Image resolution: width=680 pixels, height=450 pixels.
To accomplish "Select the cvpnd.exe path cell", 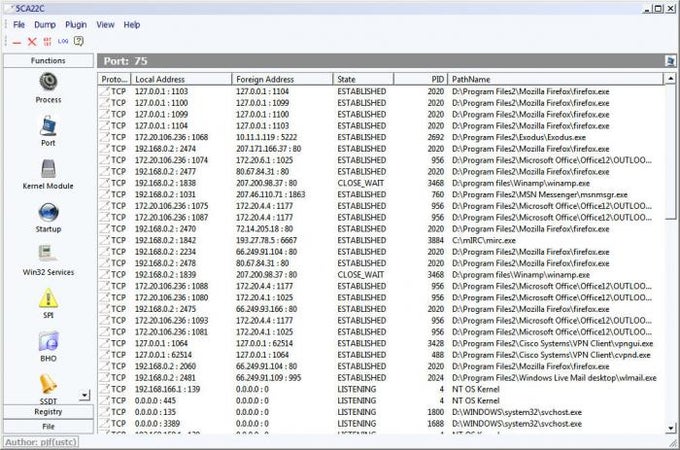I will pos(551,355).
